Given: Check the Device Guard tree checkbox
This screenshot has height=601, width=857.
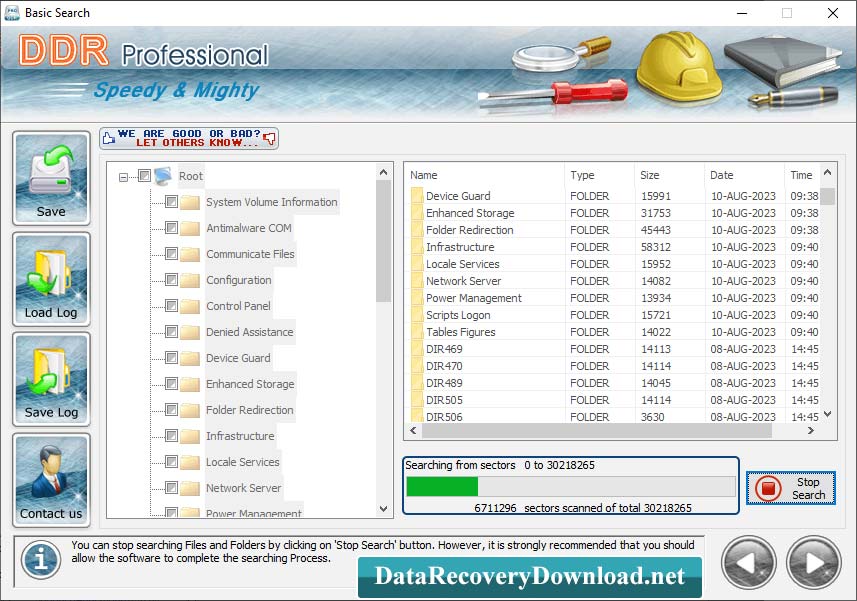Looking at the screenshot, I should (171, 358).
